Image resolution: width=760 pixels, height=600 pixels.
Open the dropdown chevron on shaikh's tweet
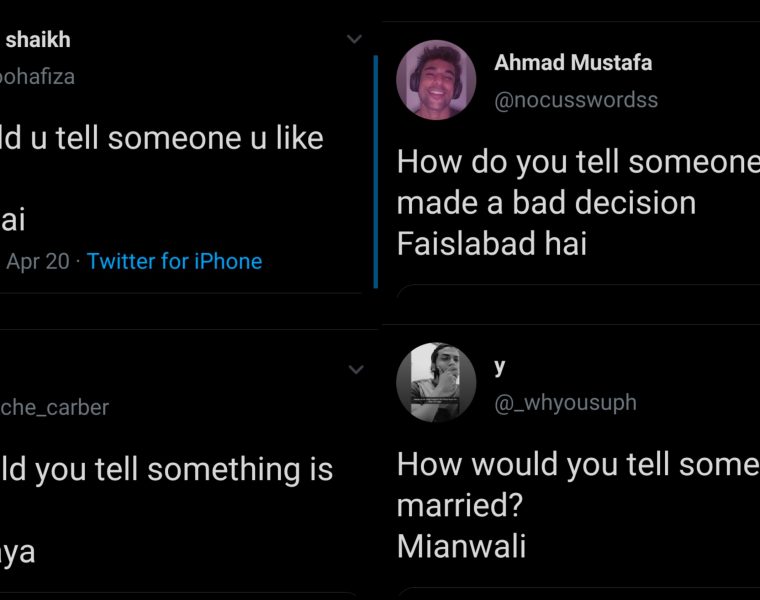tap(354, 40)
